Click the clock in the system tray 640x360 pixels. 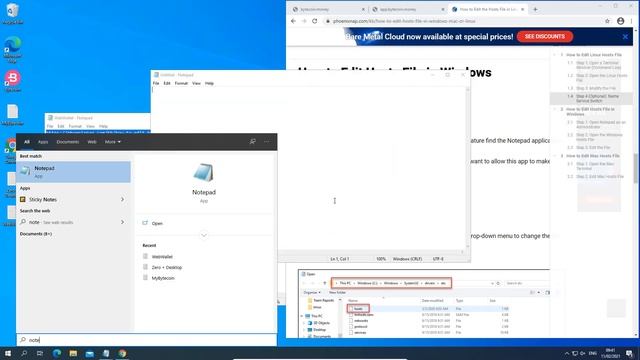point(610,353)
